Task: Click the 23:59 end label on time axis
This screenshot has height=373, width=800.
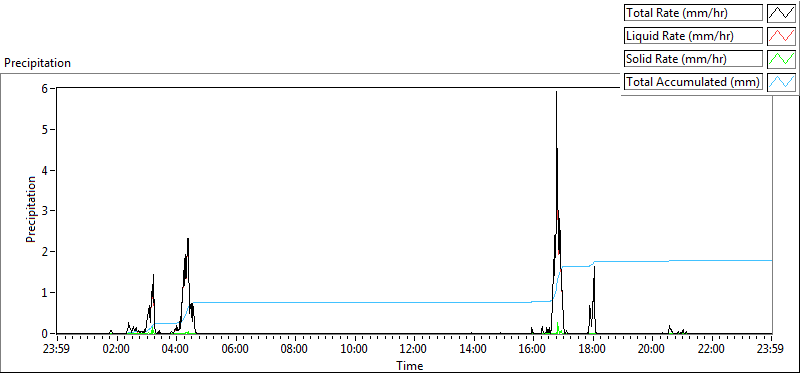Action: click(x=772, y=350)
